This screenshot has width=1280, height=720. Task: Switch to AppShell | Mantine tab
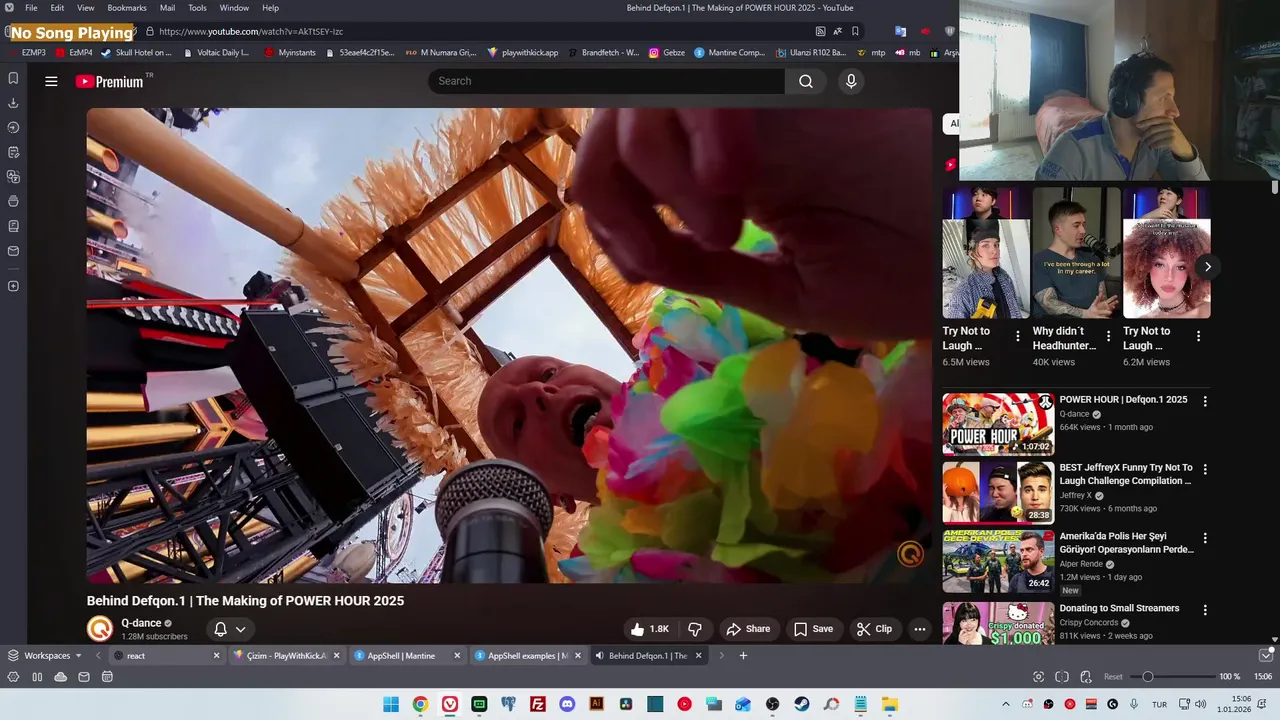pos(408,656)
